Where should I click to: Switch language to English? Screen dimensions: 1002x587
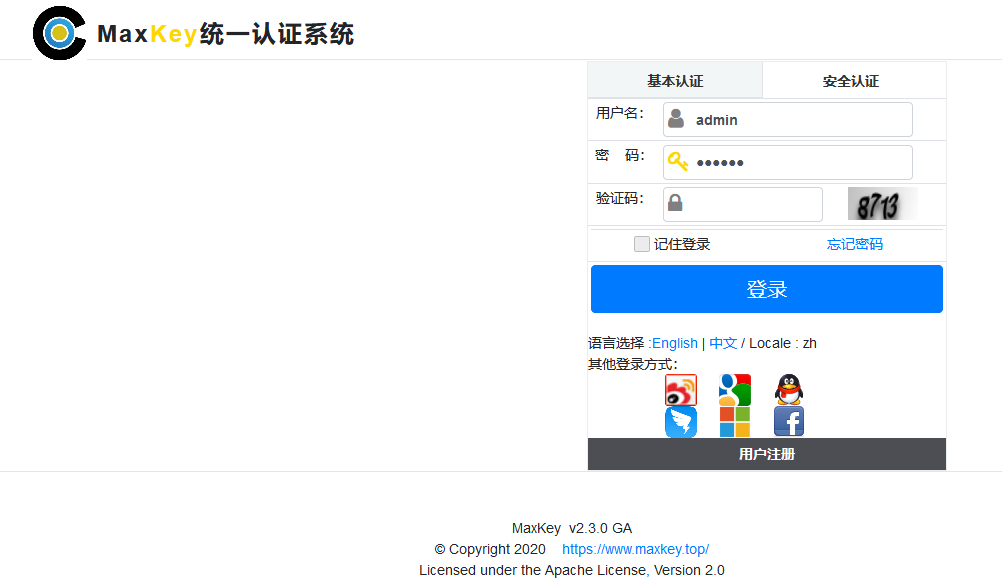pos(676,343)
